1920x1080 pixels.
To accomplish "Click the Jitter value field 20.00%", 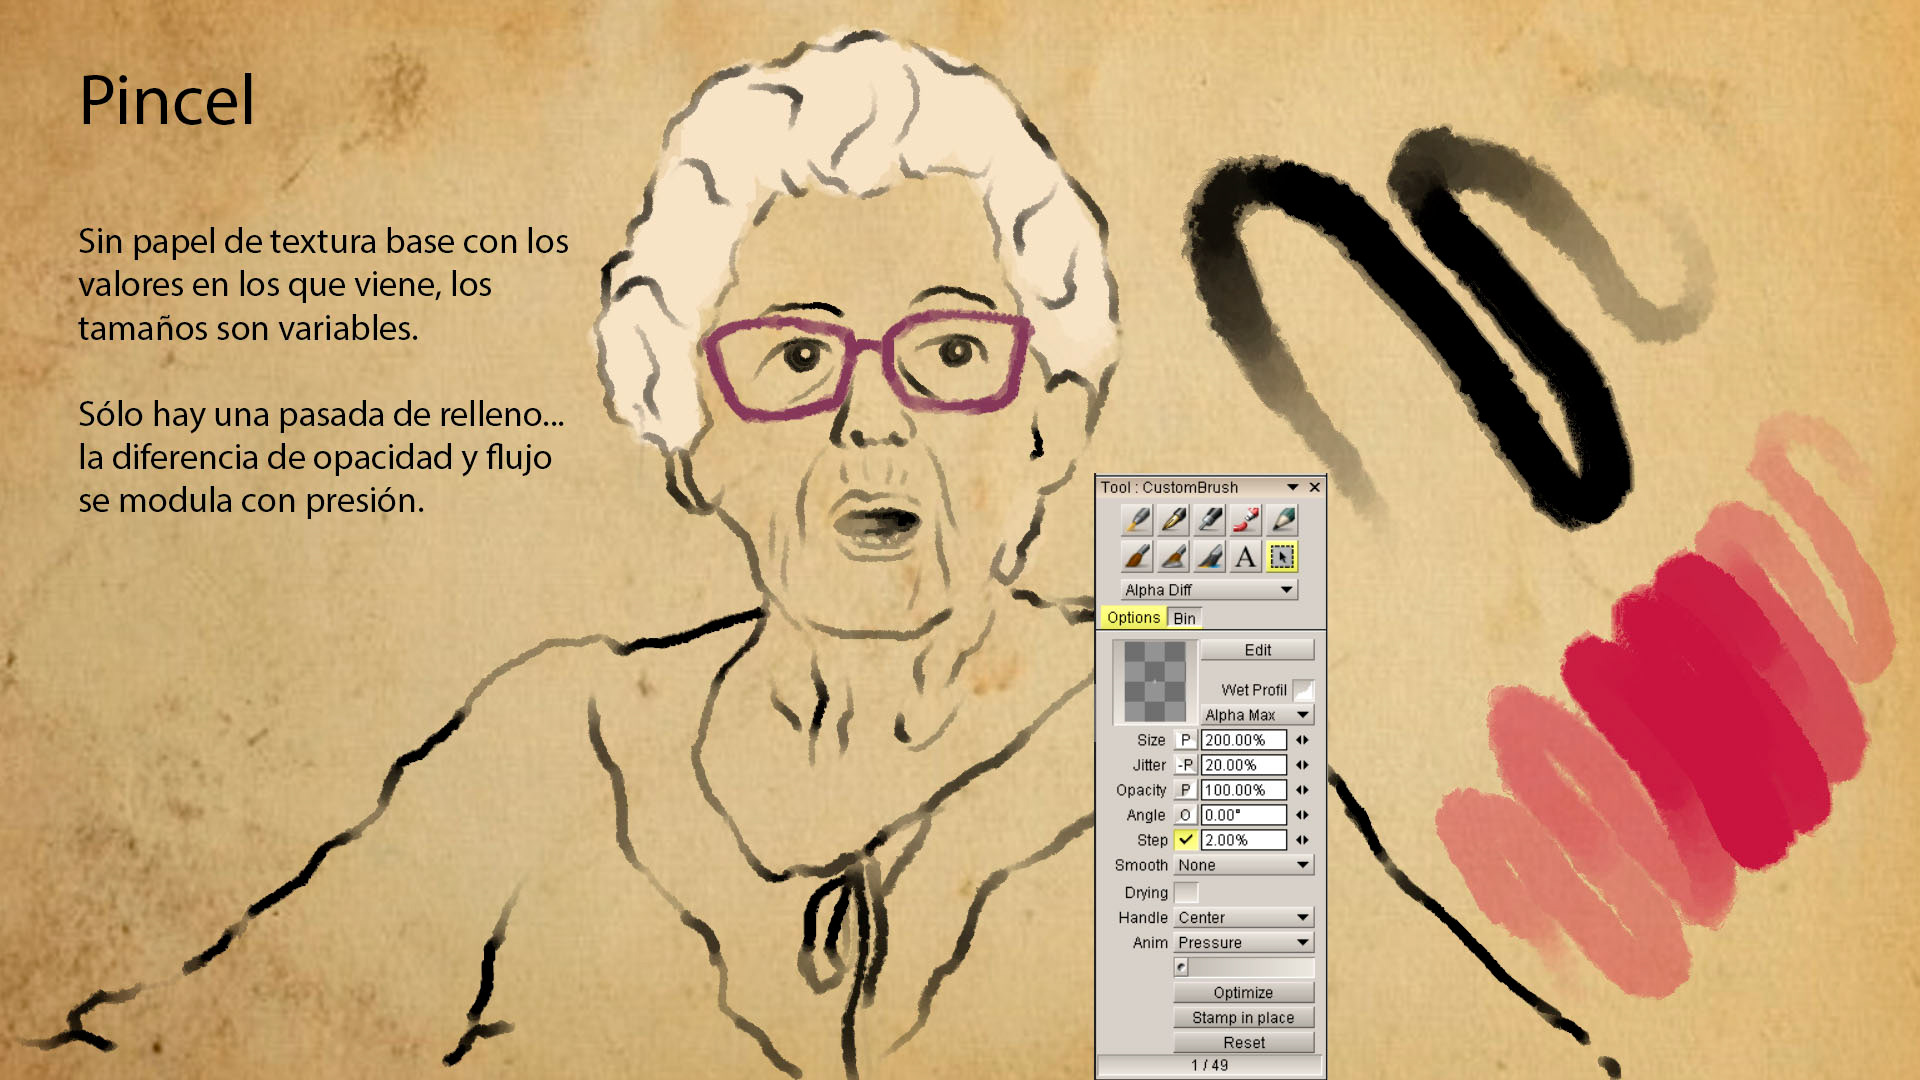I will (x=1243, y=765).
